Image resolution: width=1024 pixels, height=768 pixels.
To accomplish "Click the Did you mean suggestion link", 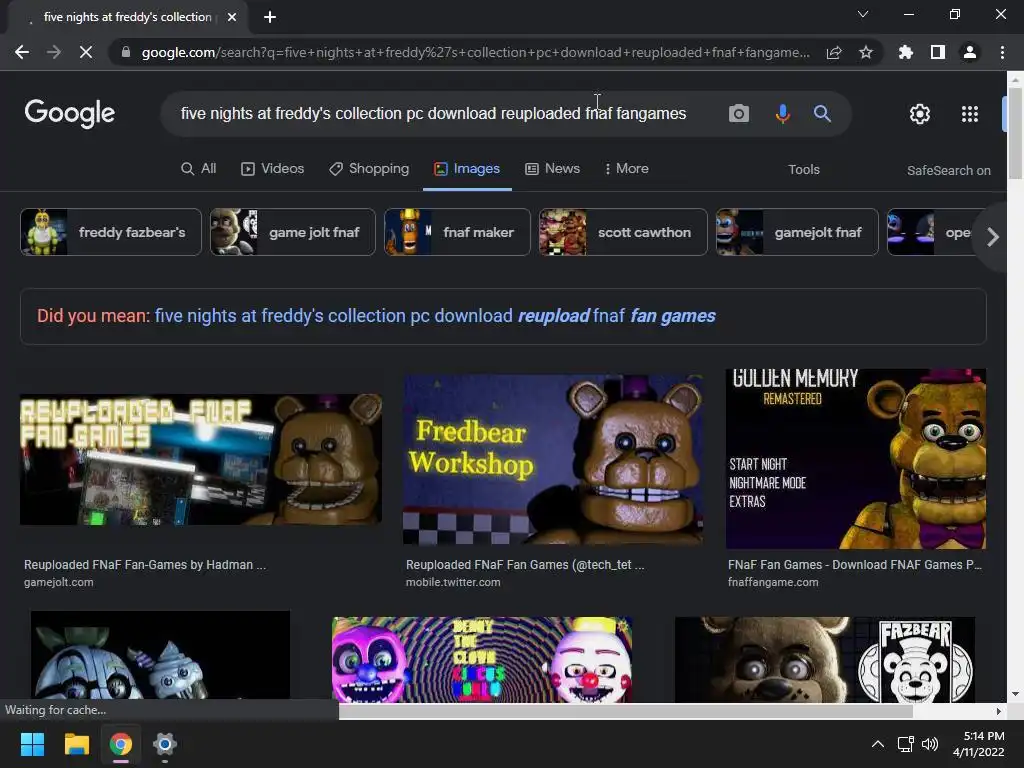I will pos(435,316).
